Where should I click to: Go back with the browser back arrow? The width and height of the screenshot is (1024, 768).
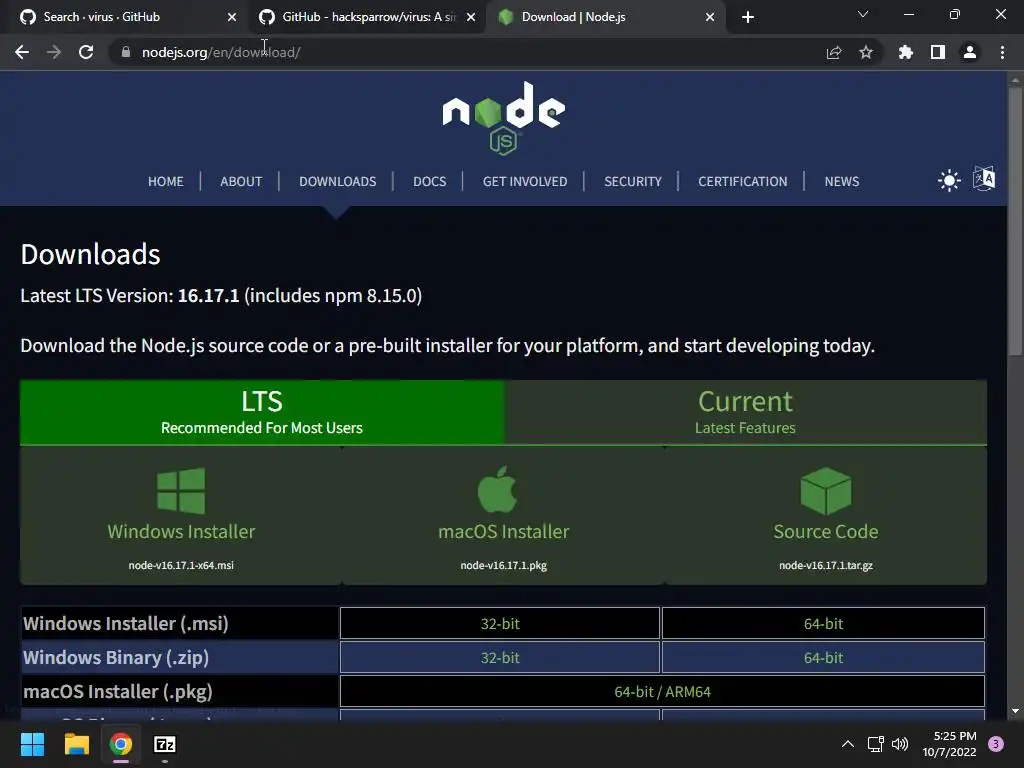pos(22,52)
